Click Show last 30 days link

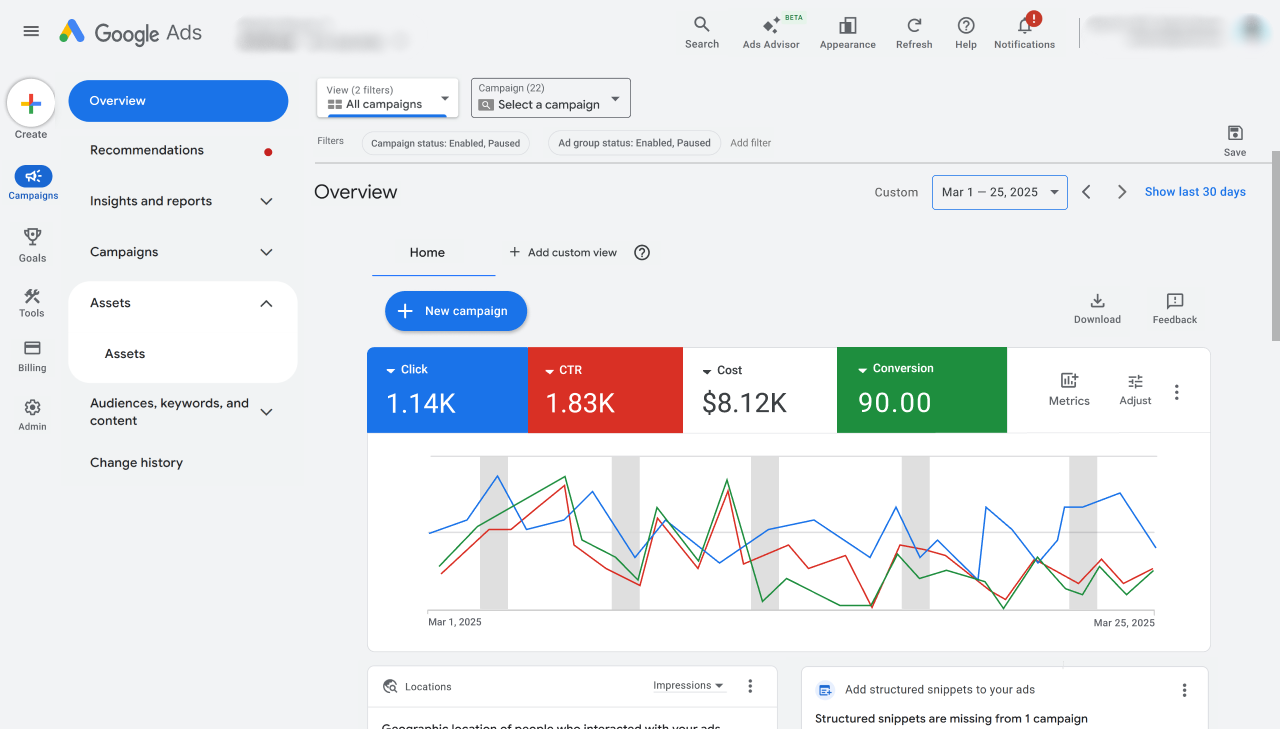click(x=1195, y=192)
